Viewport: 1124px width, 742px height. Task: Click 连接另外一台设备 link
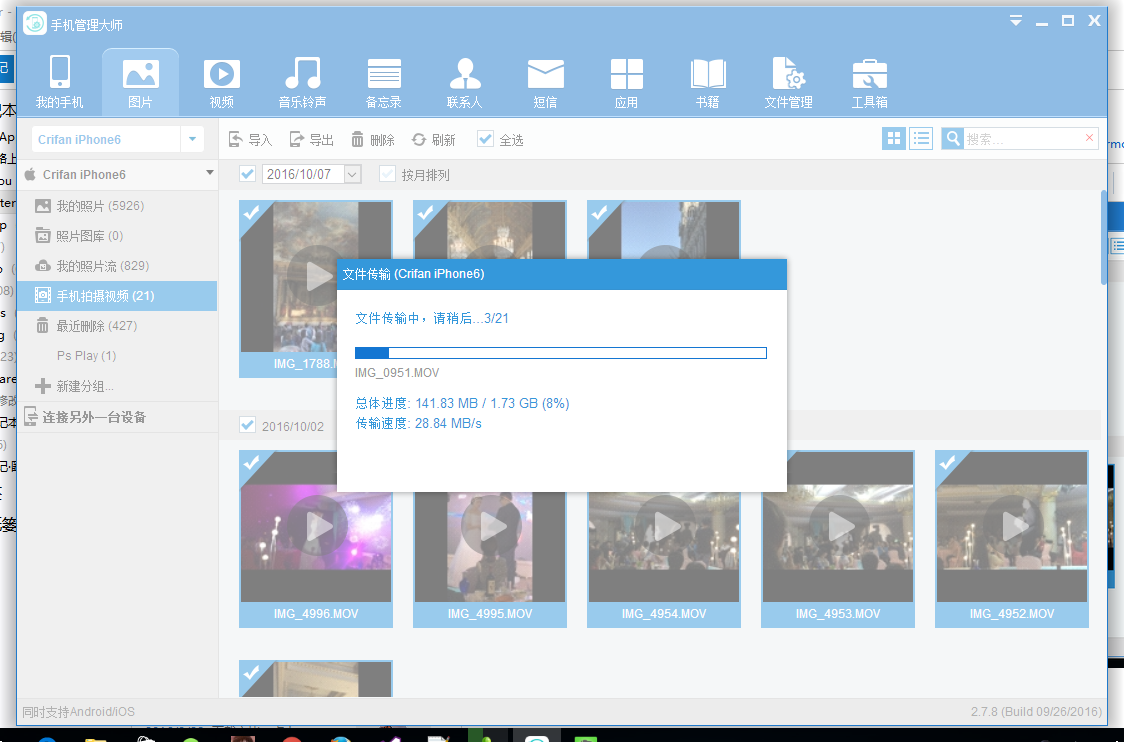tap(94, 417)
